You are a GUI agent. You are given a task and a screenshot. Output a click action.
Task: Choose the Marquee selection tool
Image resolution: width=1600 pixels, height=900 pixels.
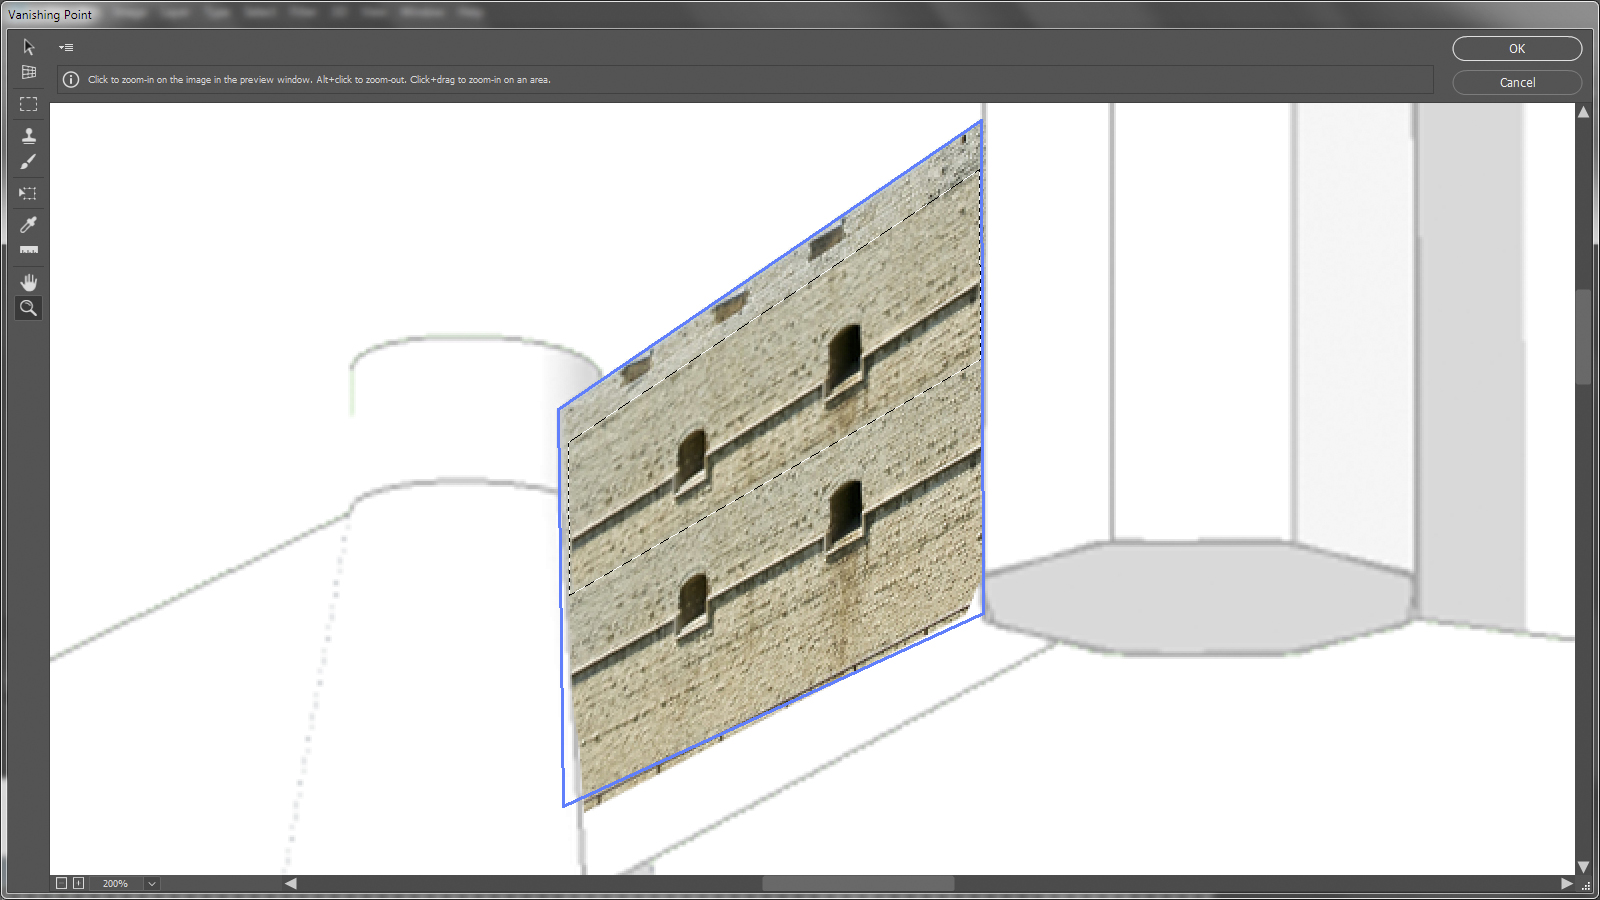click(28, 104)
